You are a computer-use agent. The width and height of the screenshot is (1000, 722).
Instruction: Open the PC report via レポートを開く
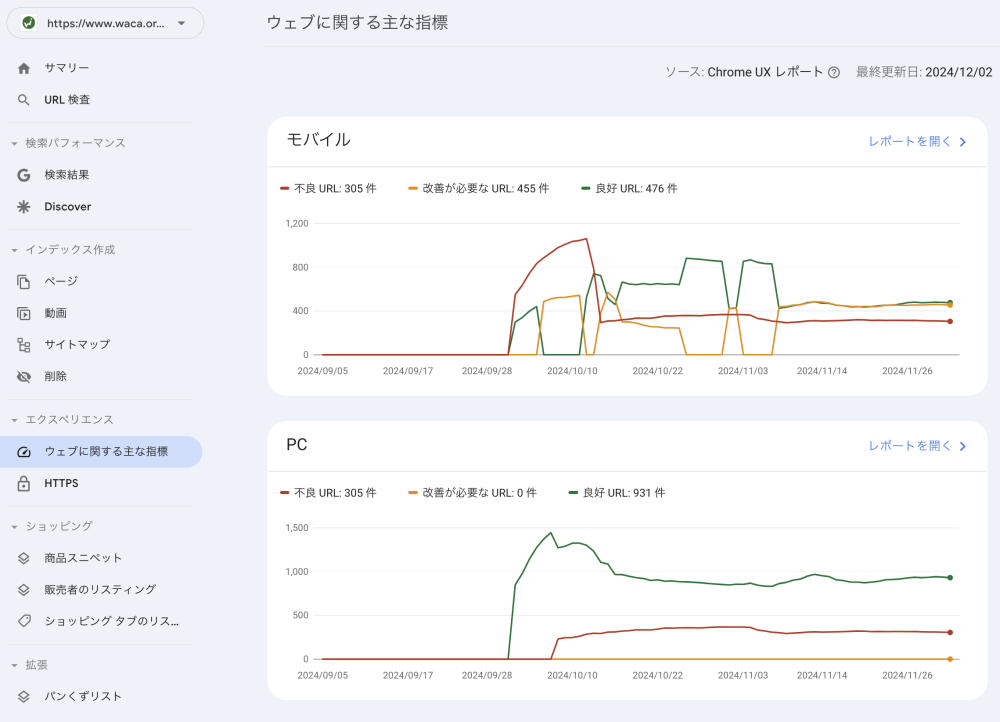(917, 446)
